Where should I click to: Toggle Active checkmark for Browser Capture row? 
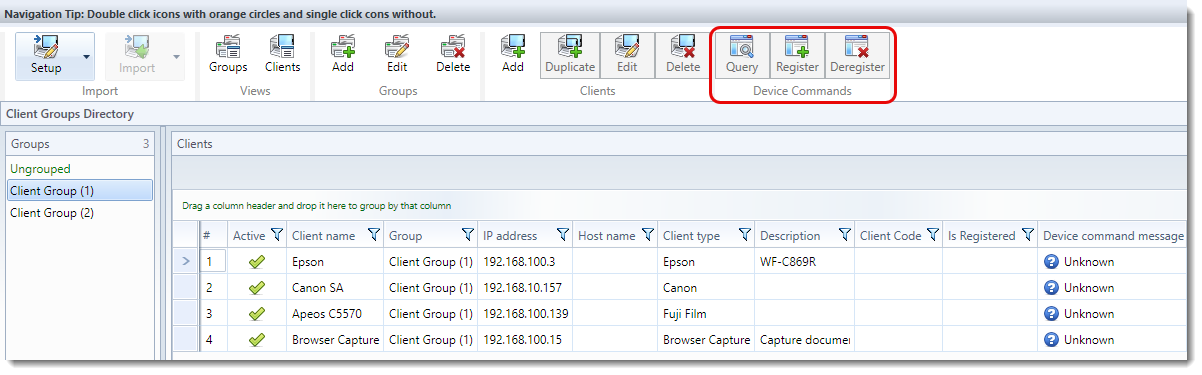pyautogui.click(x=257, y=340)
